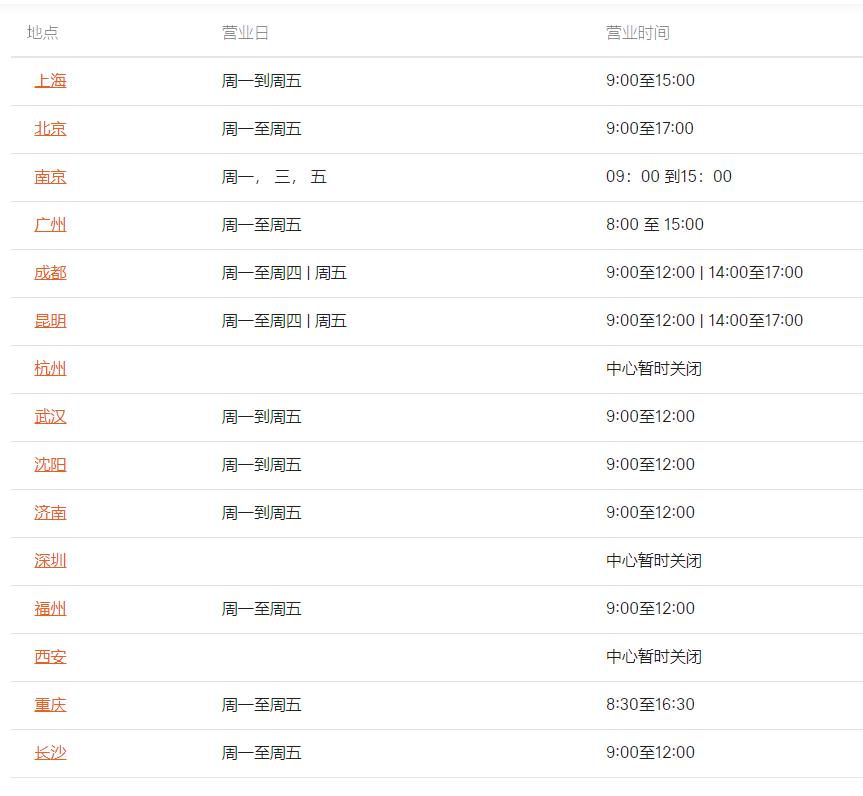The height and width of the screenshot is (796, 863).
Task: Click the 昆明 city link
Action: [x=50, y=320]
